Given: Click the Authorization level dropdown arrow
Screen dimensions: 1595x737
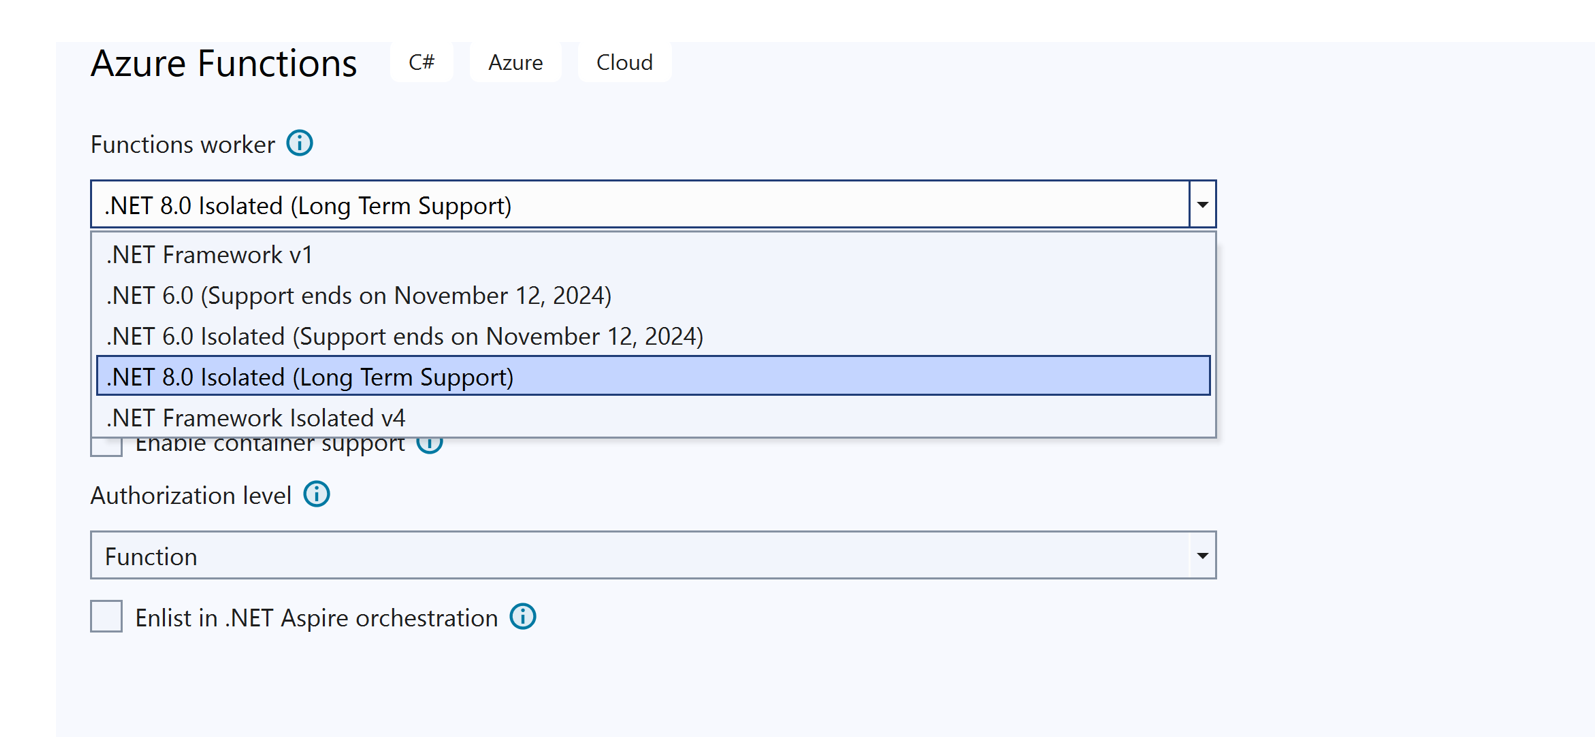Looking at the screenshot, I should pyautogui.click(x=1202, y=555).
